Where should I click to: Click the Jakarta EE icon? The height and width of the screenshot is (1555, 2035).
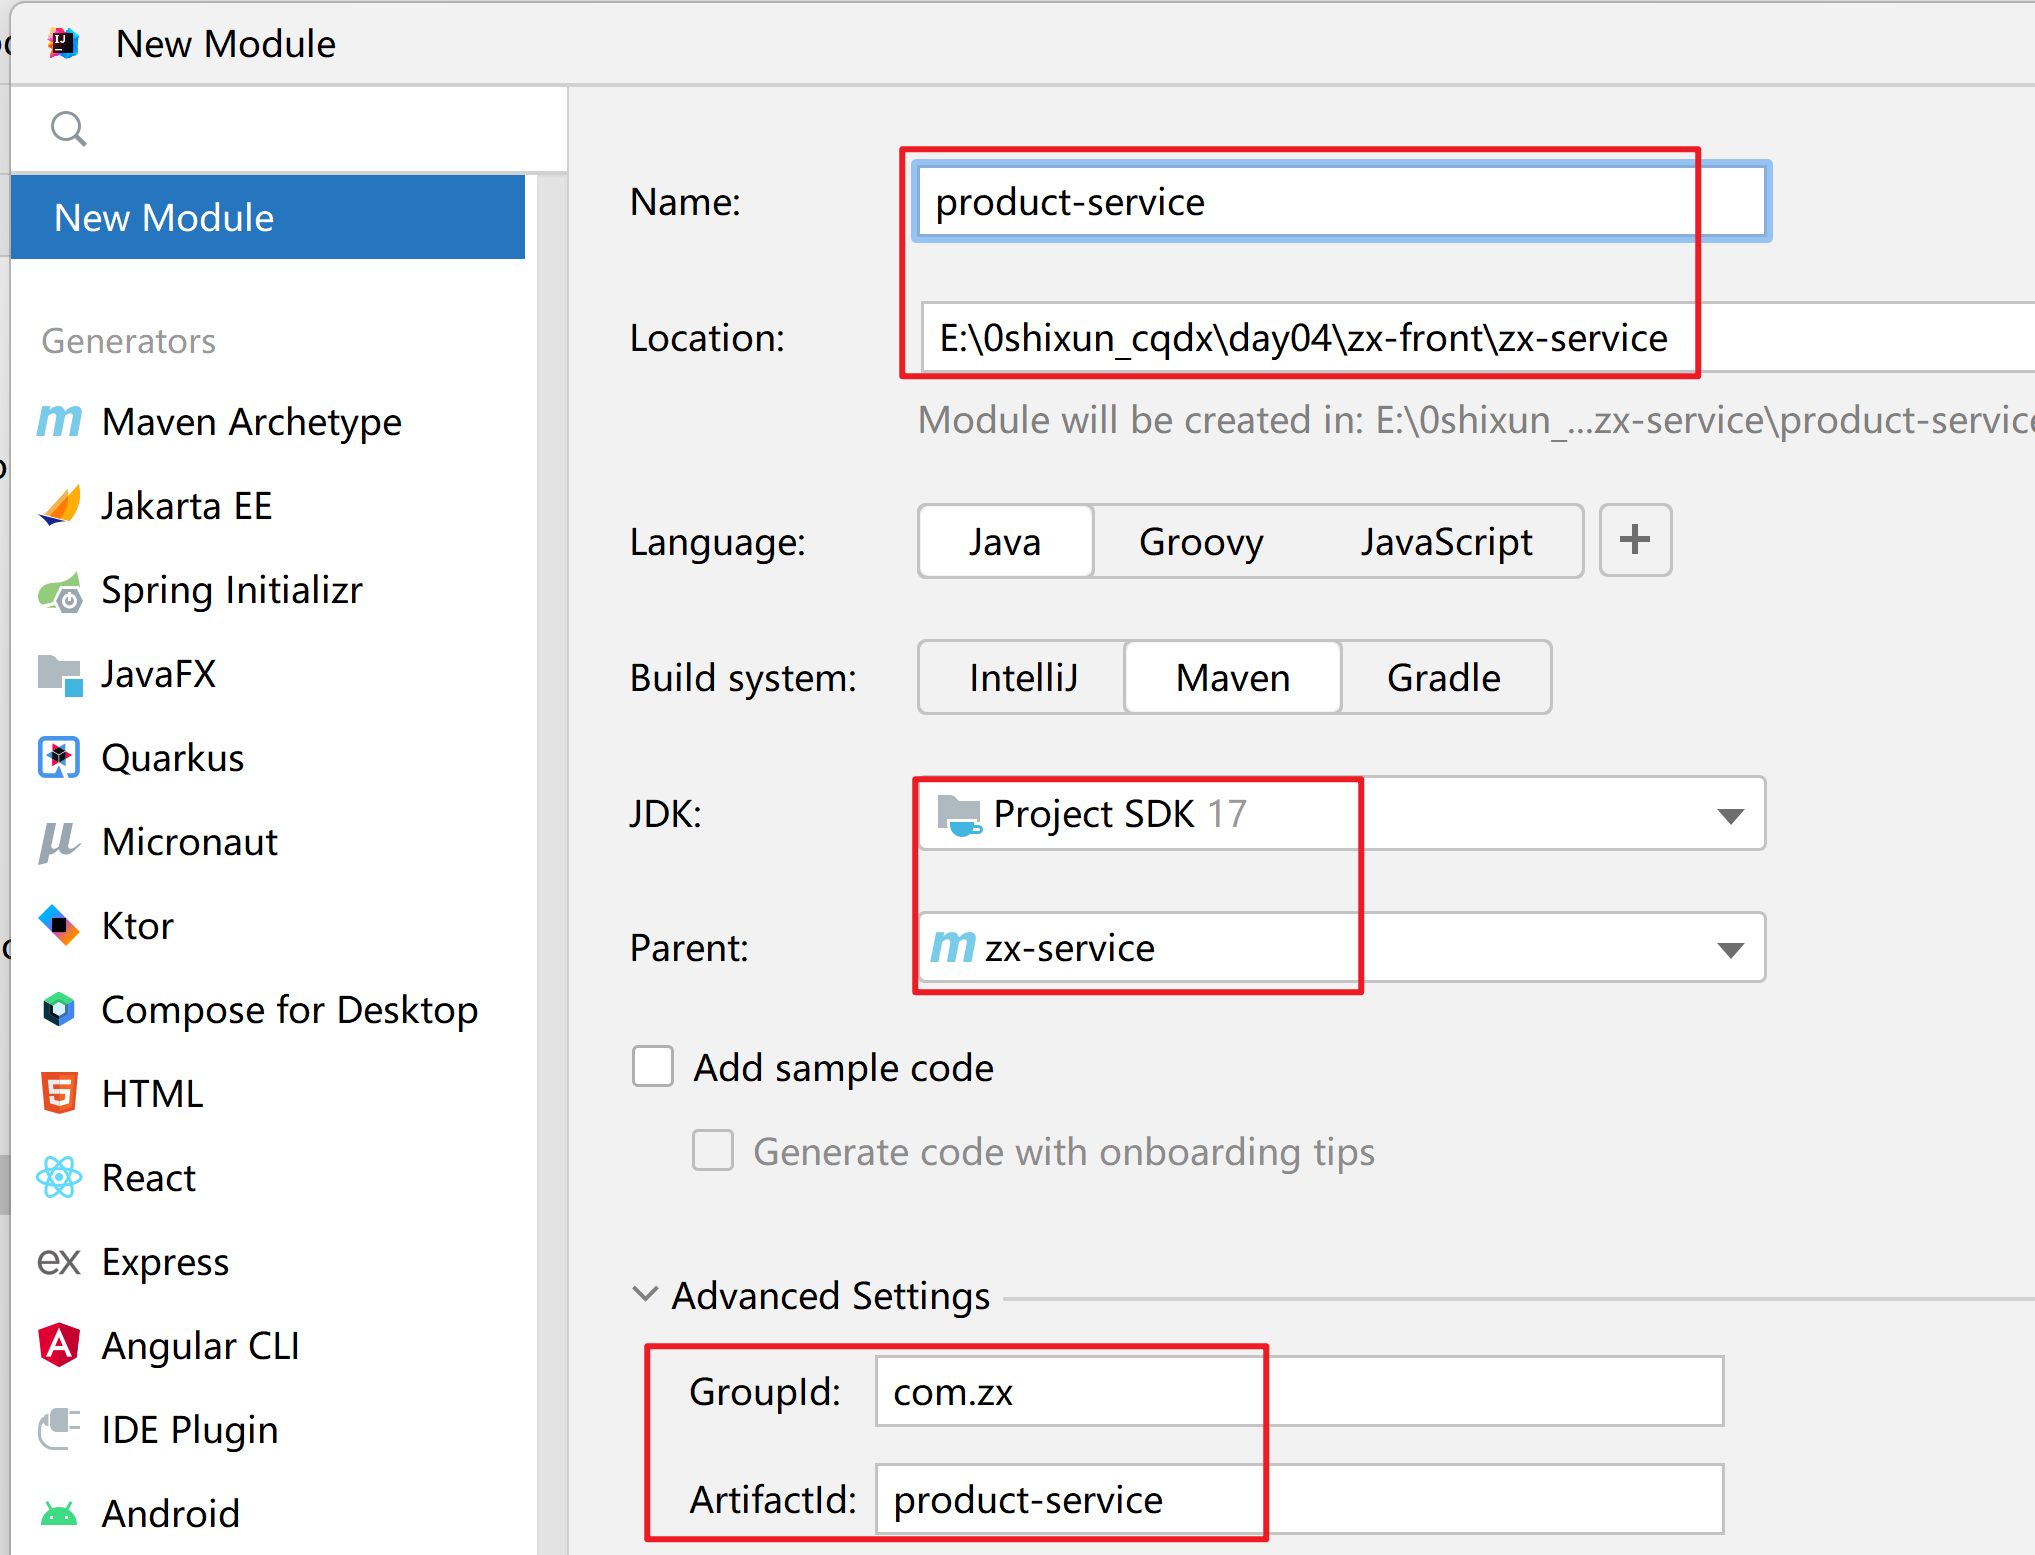(59, 506)
